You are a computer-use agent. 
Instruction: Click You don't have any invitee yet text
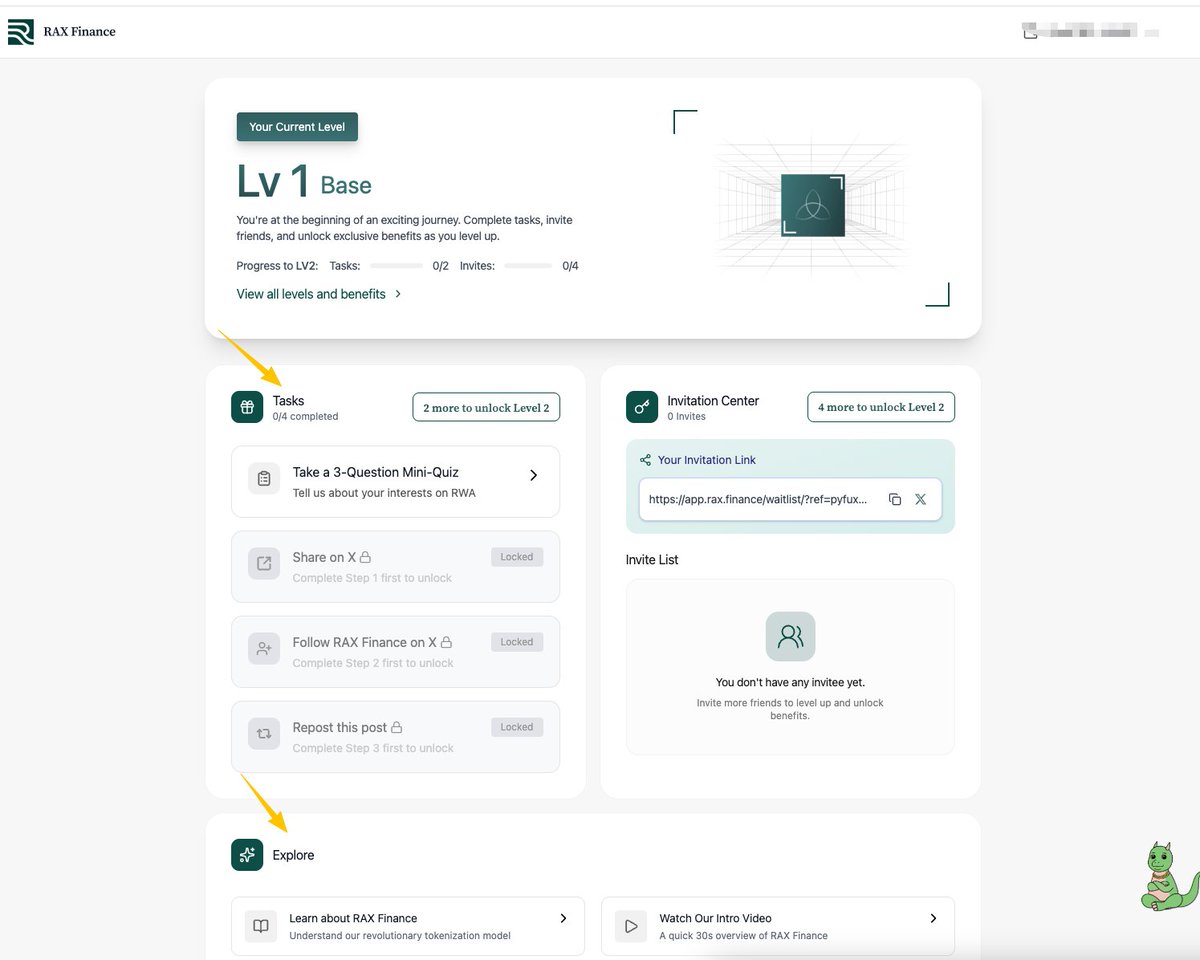coord(790,682)
